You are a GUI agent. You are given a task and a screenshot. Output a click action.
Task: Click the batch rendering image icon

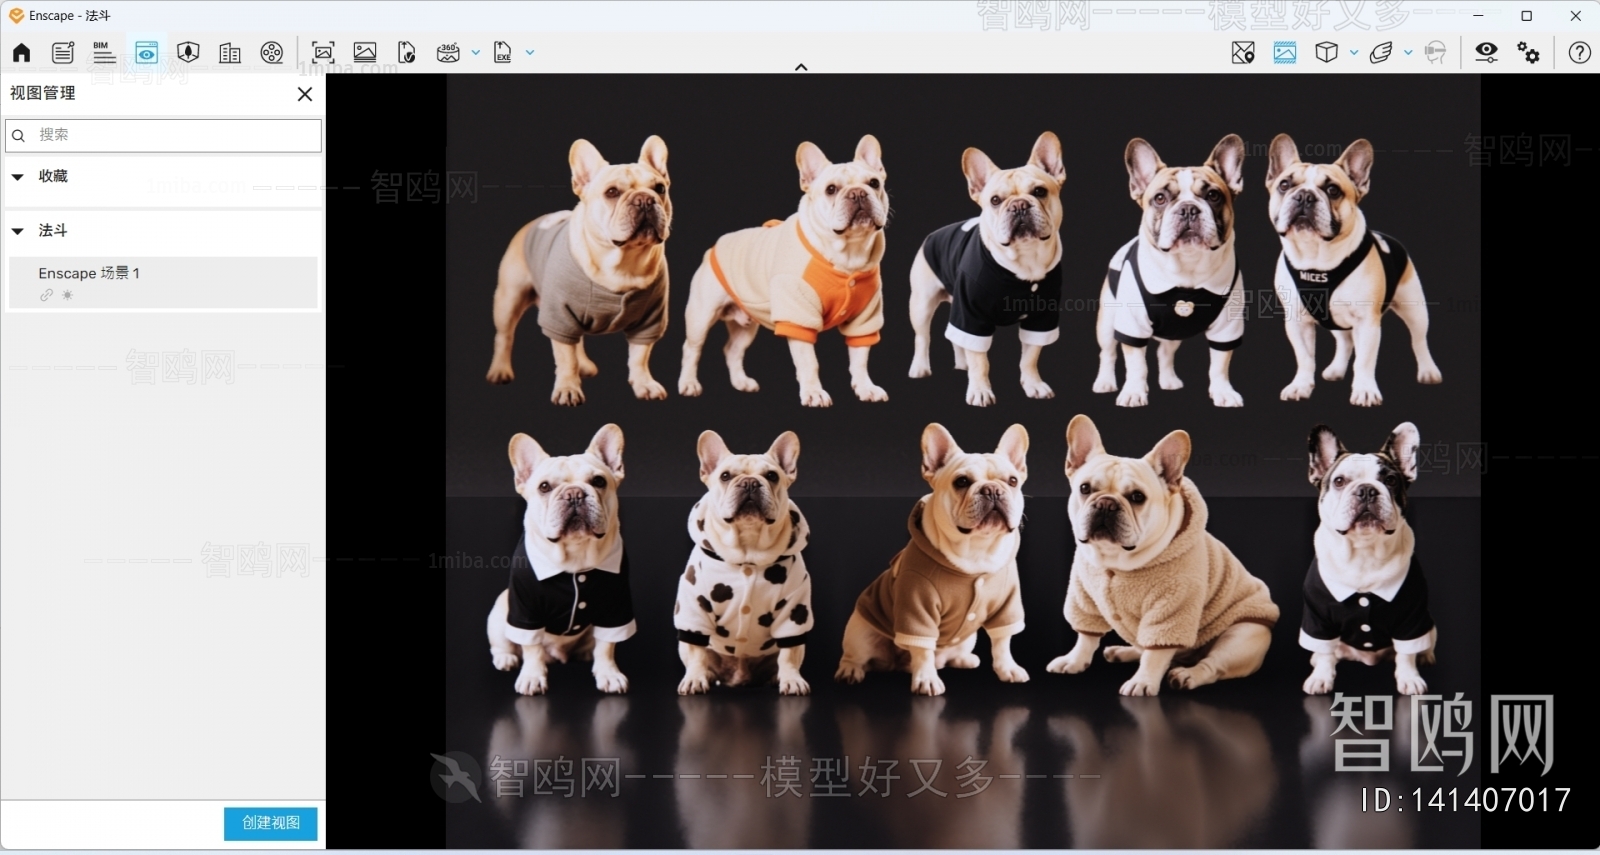click(x=365, y=53)
